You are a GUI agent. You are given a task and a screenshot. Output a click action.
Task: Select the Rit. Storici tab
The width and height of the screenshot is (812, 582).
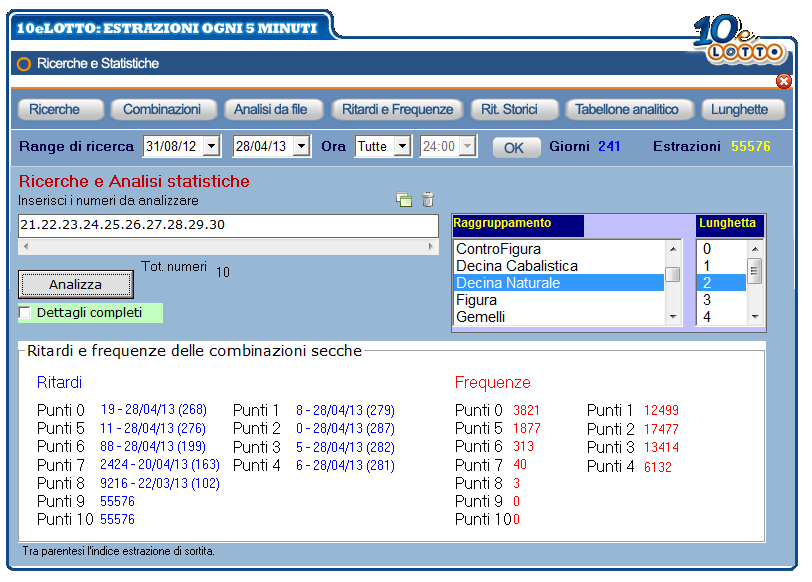point(514,110)
